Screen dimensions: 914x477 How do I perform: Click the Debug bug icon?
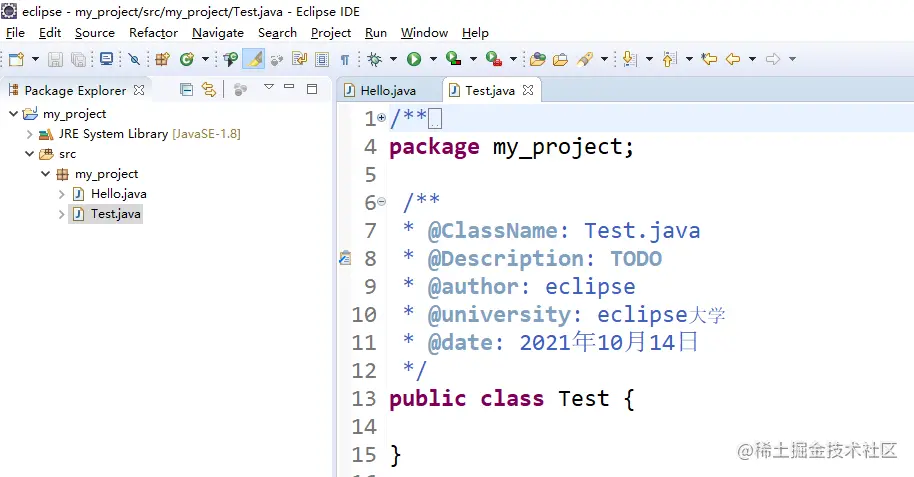pos(374,59)
